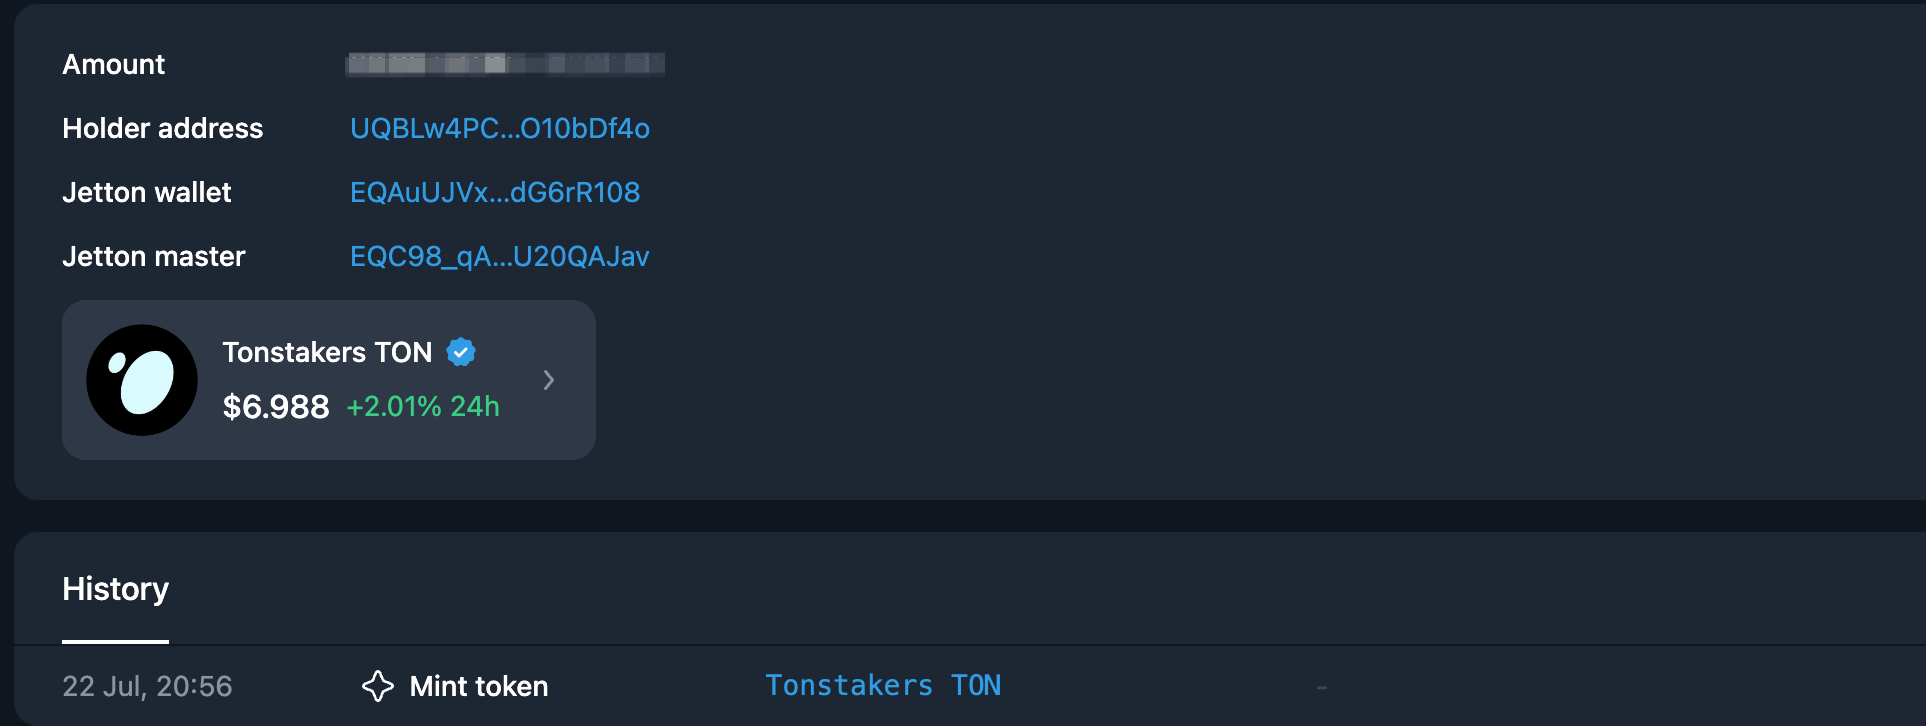Viewport: 1926px width, 726px height.
Task: Click the dash in the history row
Action: [x=1321, y=687]
